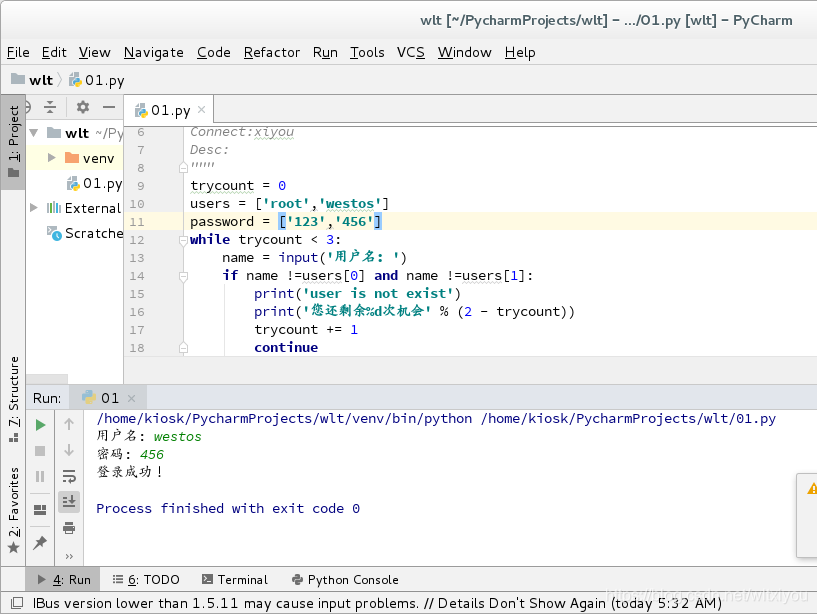Click the 01.py breadcrumb
The image size is (817, 614).
pos(97,80)
